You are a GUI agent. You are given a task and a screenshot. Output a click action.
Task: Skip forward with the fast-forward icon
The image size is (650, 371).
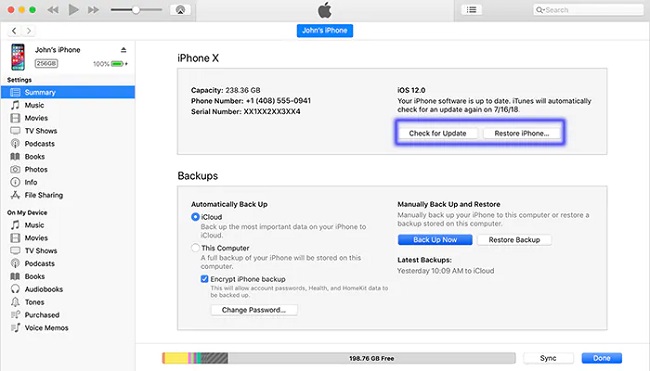[93, 10]
